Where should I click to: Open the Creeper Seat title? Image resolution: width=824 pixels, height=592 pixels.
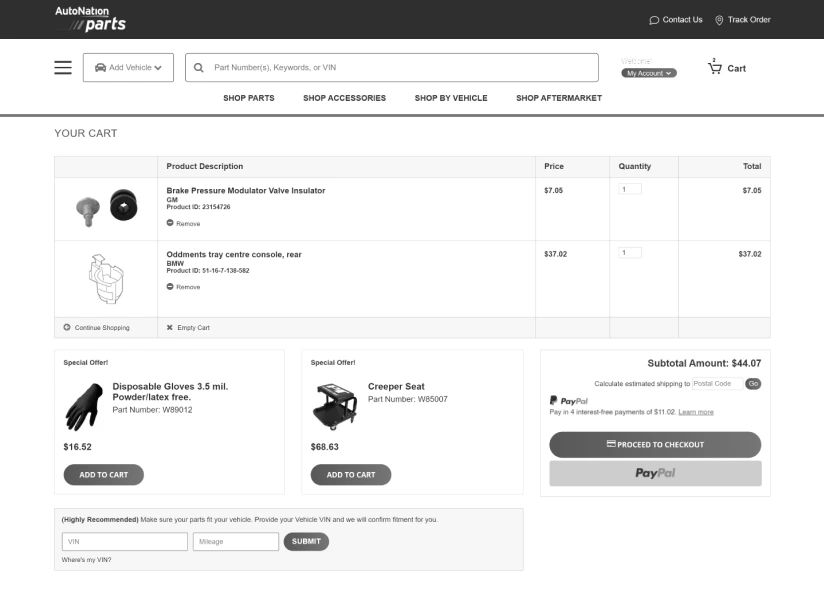396,386
